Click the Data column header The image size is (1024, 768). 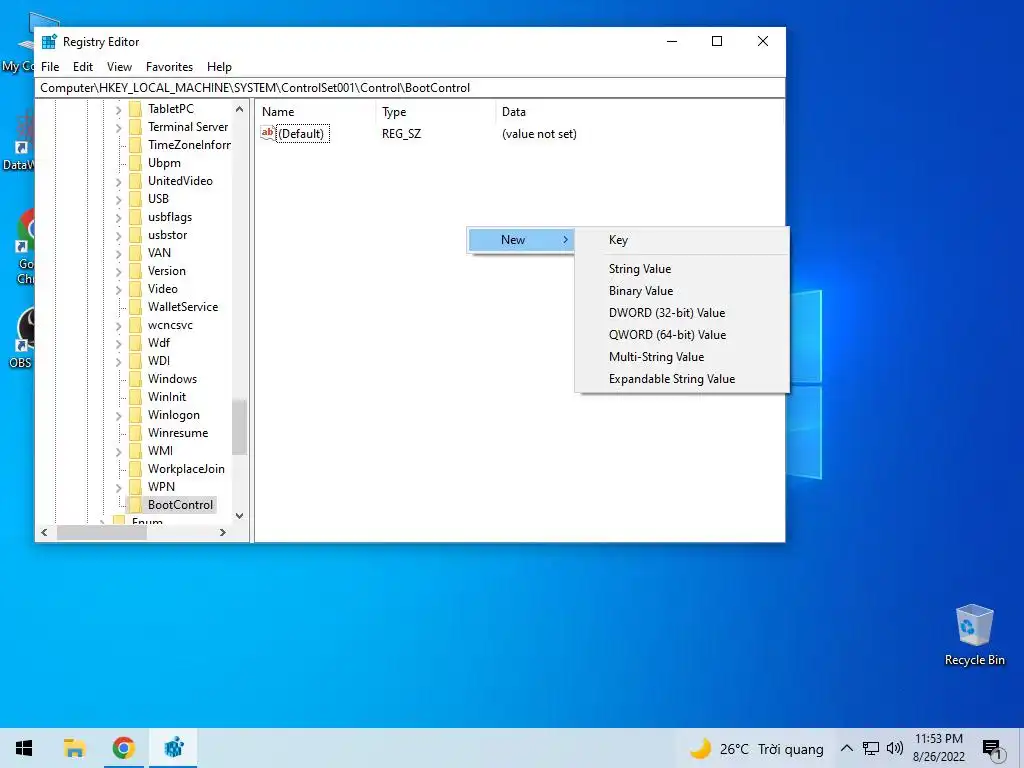[x=639, y=112]
